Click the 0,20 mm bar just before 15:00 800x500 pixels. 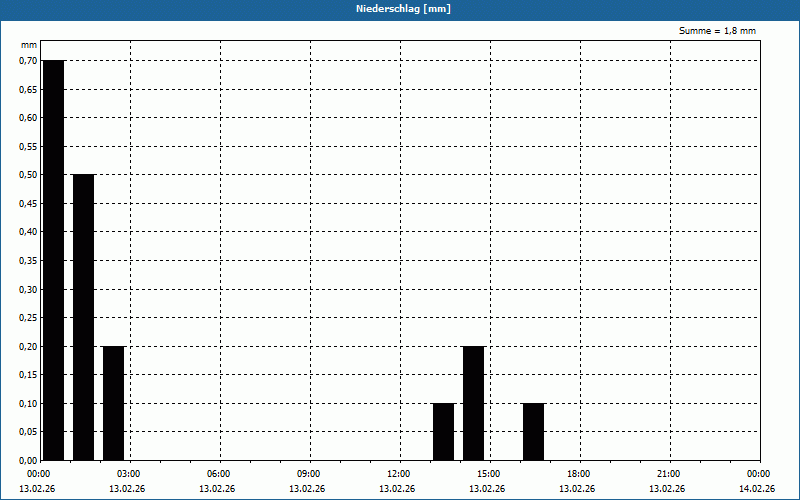click(x=473, y=403)
